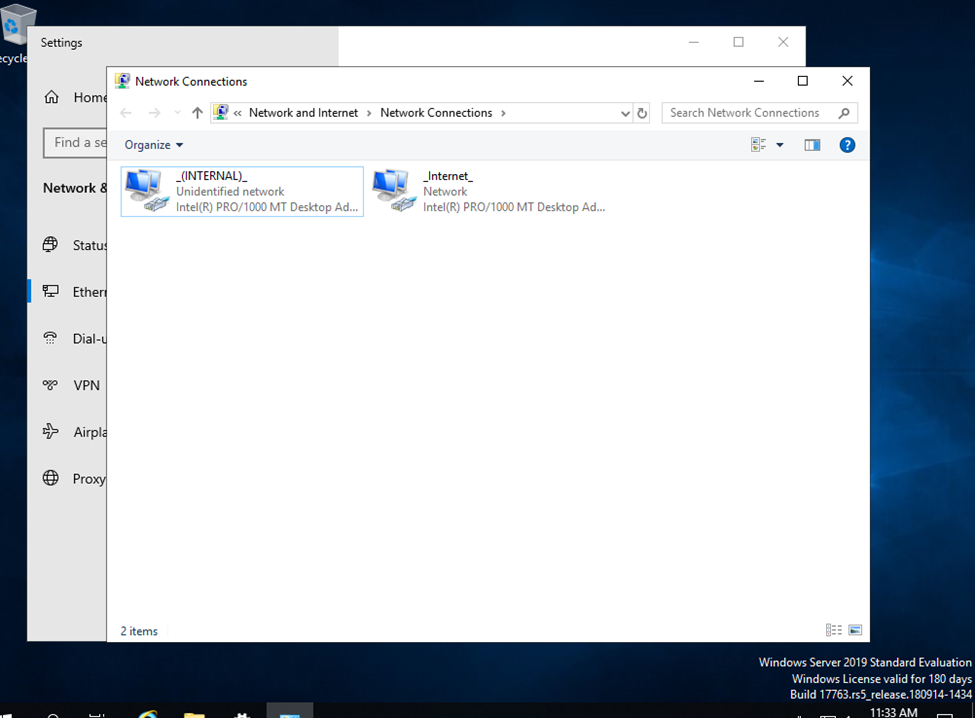Toggle the preview pane
Screen dimensions: 975x718
click(x=812, y=145)
